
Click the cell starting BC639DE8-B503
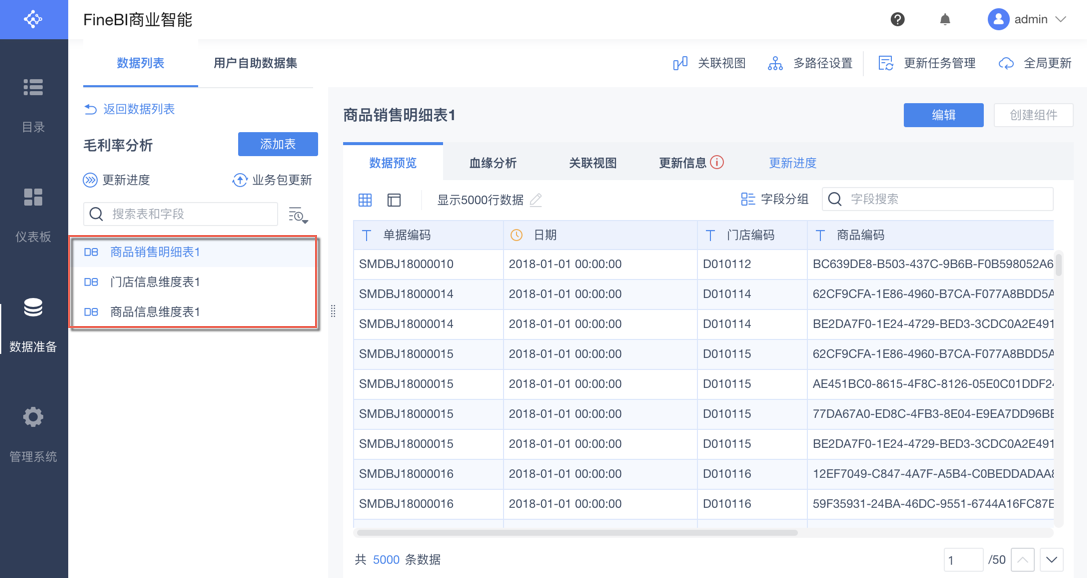930,264
